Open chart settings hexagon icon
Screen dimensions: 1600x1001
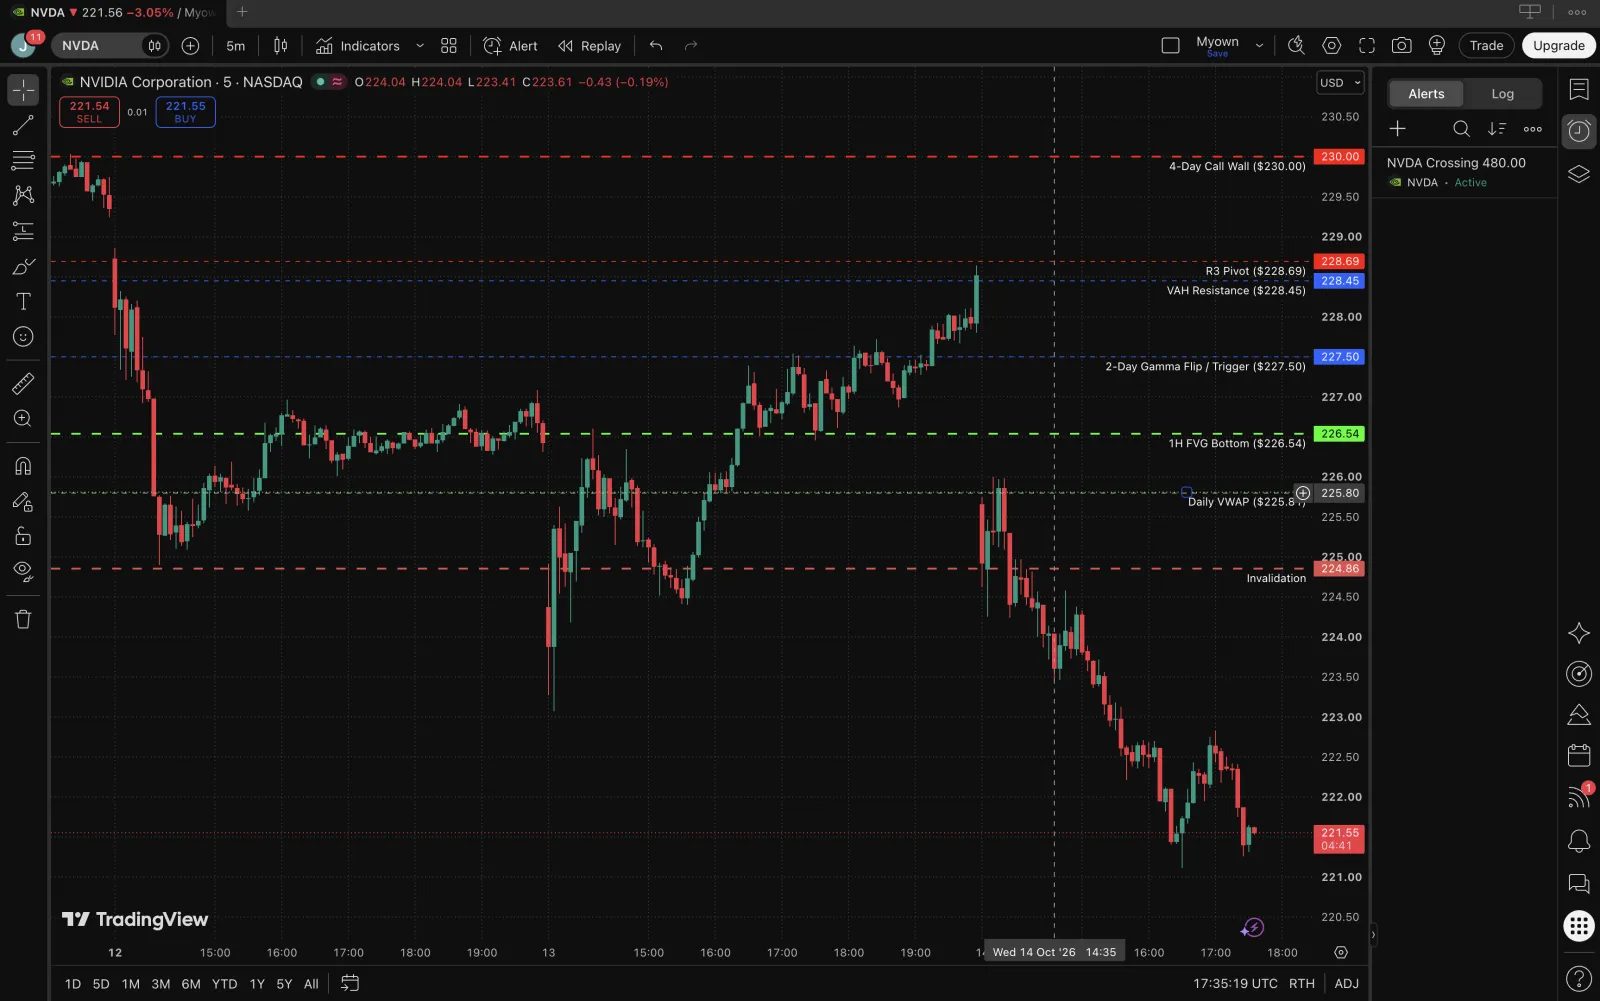click(x=1331, y=46)
